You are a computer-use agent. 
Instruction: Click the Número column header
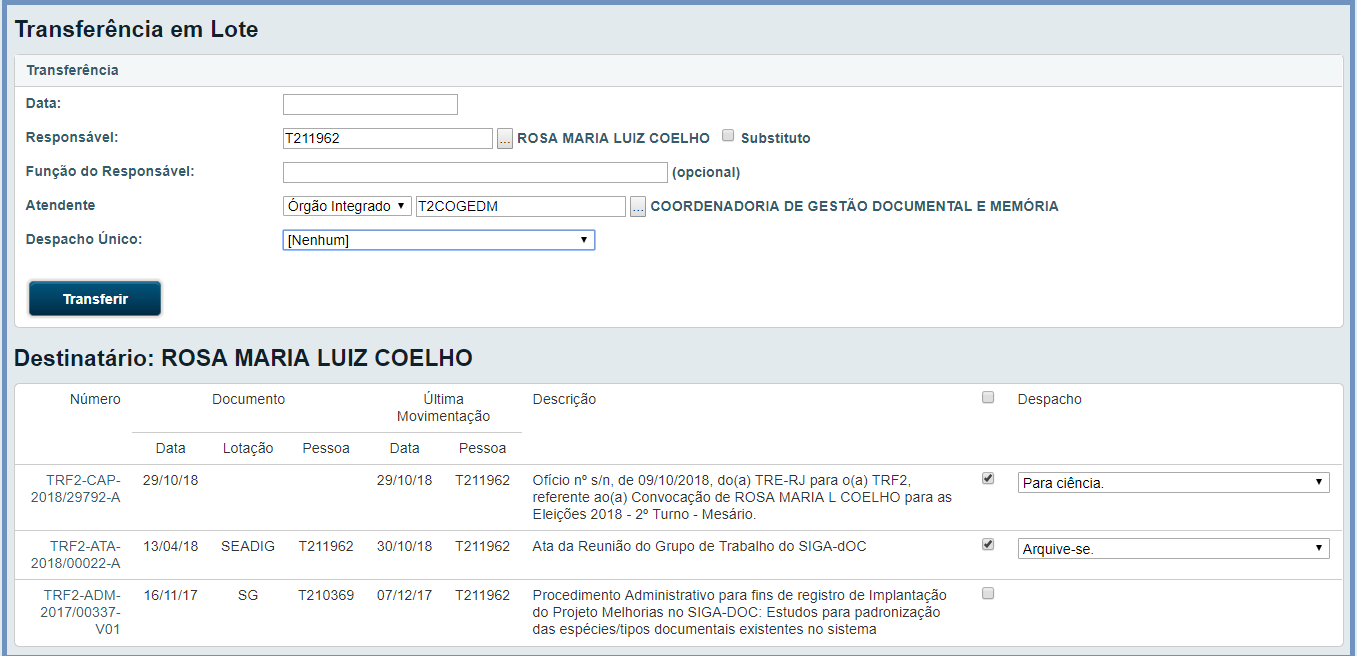[x=95, y=399]
